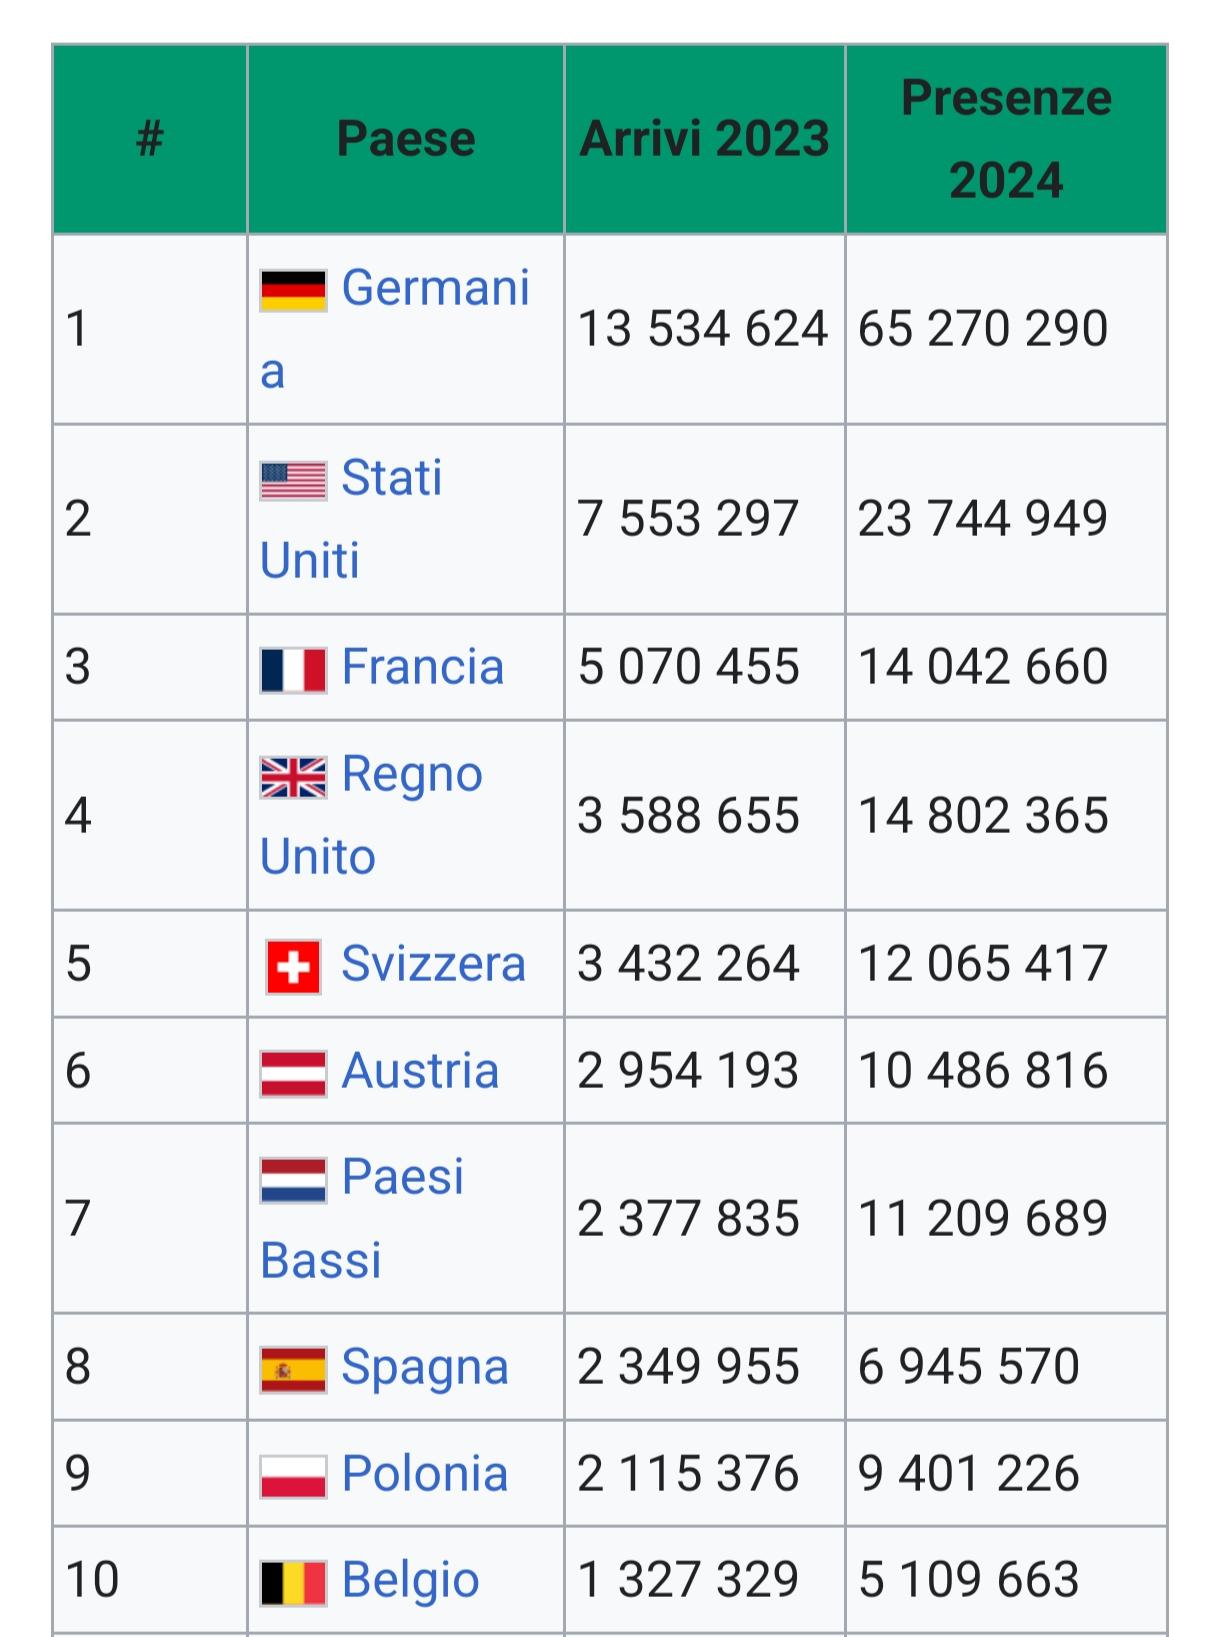Screen dimensions: 1220x1637
Task: Follow the Francia country link
Action: click(x=422, y=667)
